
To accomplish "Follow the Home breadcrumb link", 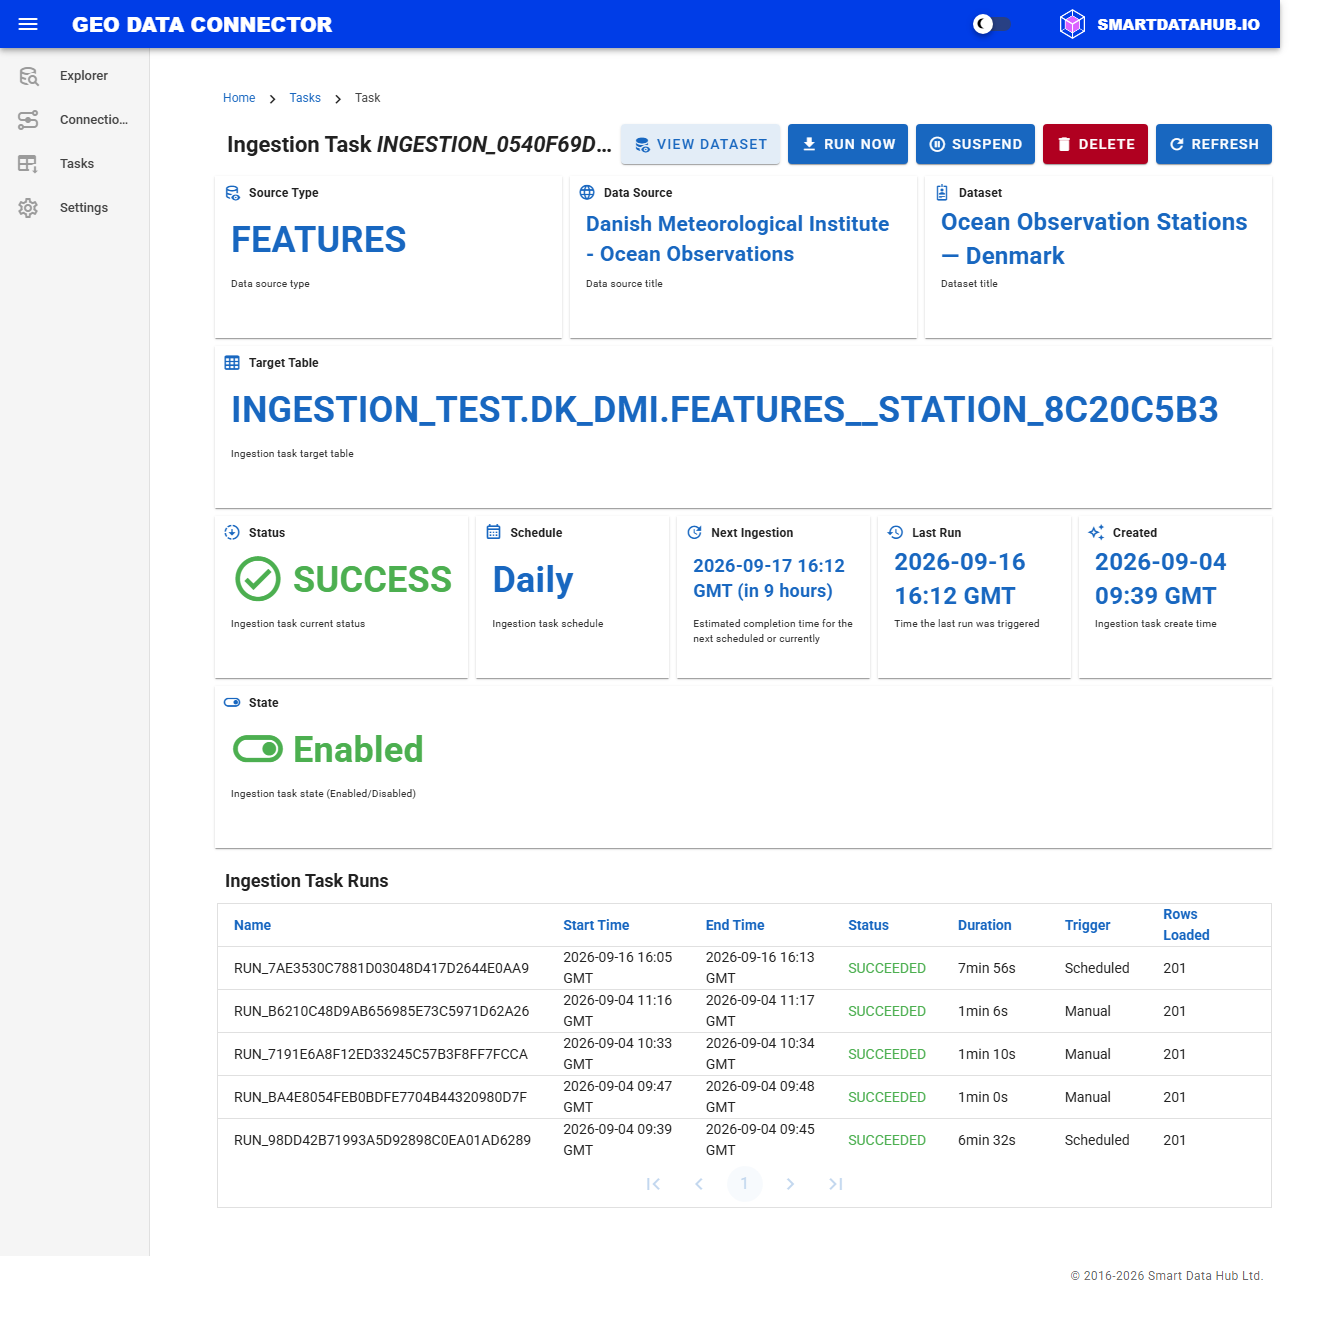I will (239, 98).
